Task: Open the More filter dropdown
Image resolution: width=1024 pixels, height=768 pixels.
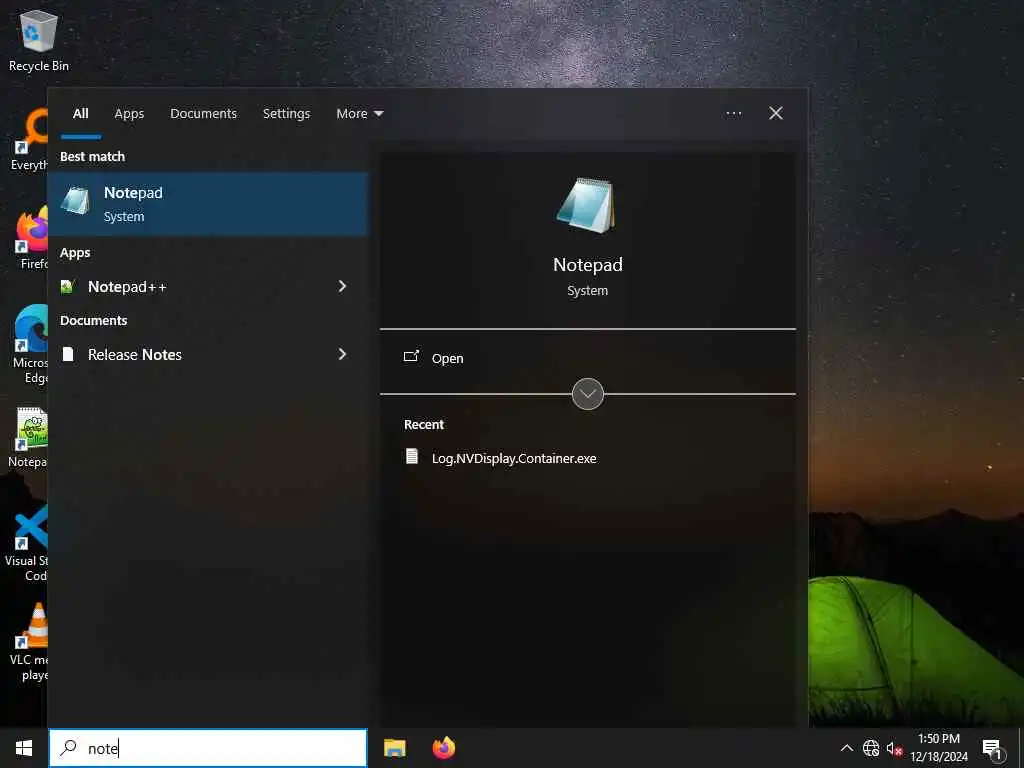Action: click(359, 114)
